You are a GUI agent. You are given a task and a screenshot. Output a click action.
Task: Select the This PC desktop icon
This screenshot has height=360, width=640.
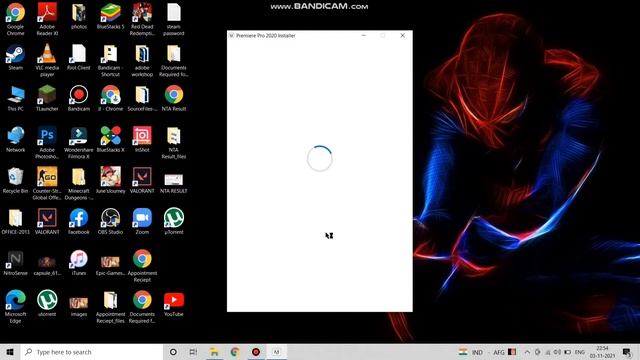point(16,98)
